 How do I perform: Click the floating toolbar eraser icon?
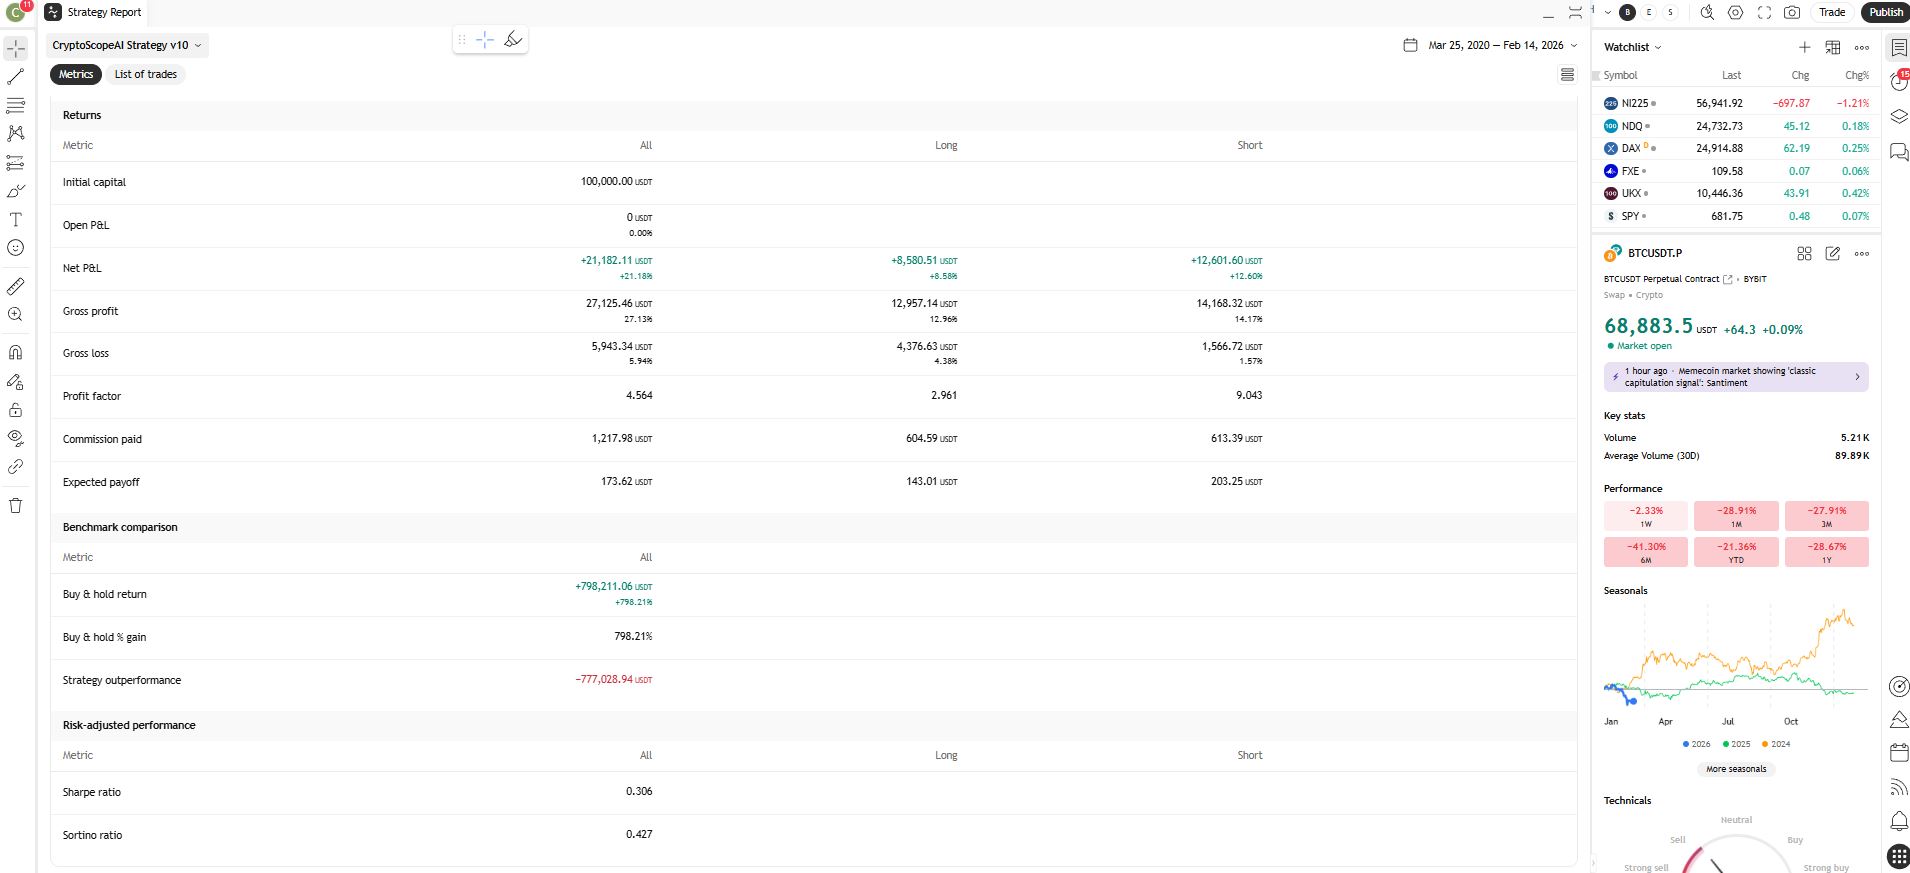[x=513, y=39]
